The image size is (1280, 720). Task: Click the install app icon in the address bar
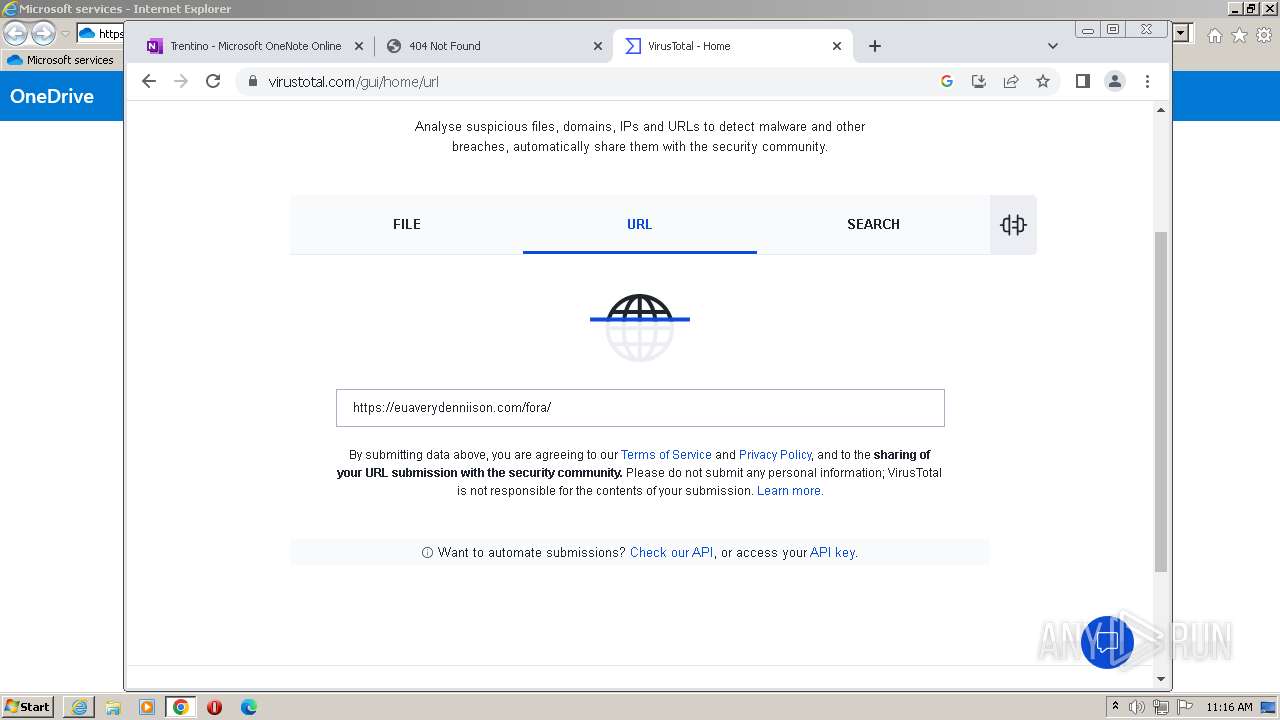(979, 81)
